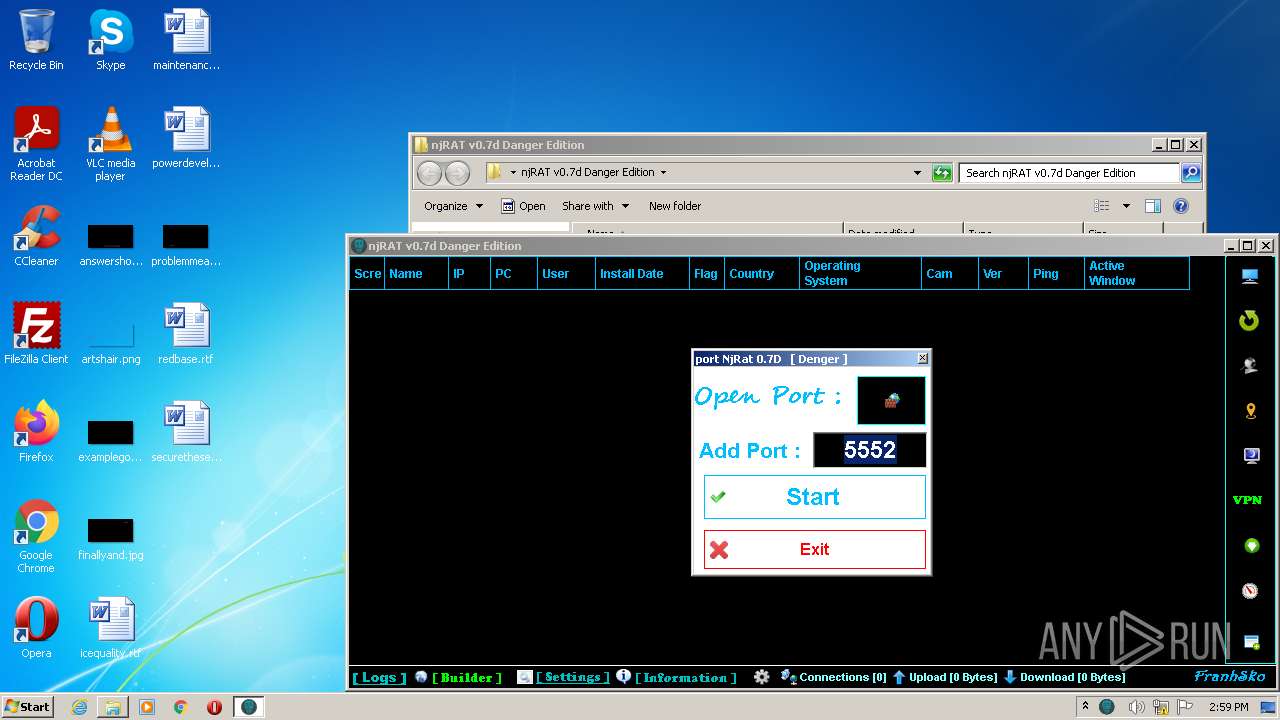
Task: Open the Information tab
Action: pos(686,677)
